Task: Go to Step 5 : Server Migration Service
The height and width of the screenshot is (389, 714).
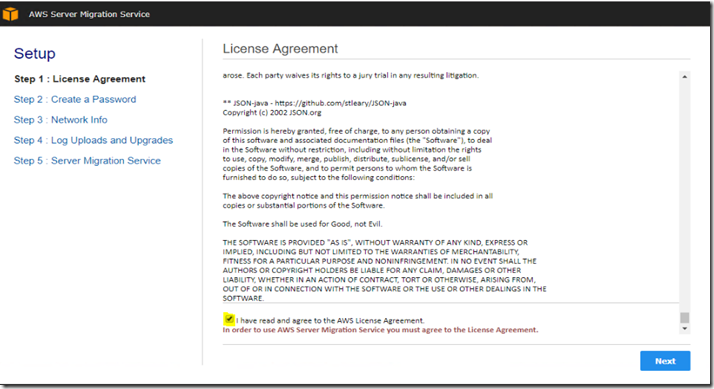Action: pos(87,161)
